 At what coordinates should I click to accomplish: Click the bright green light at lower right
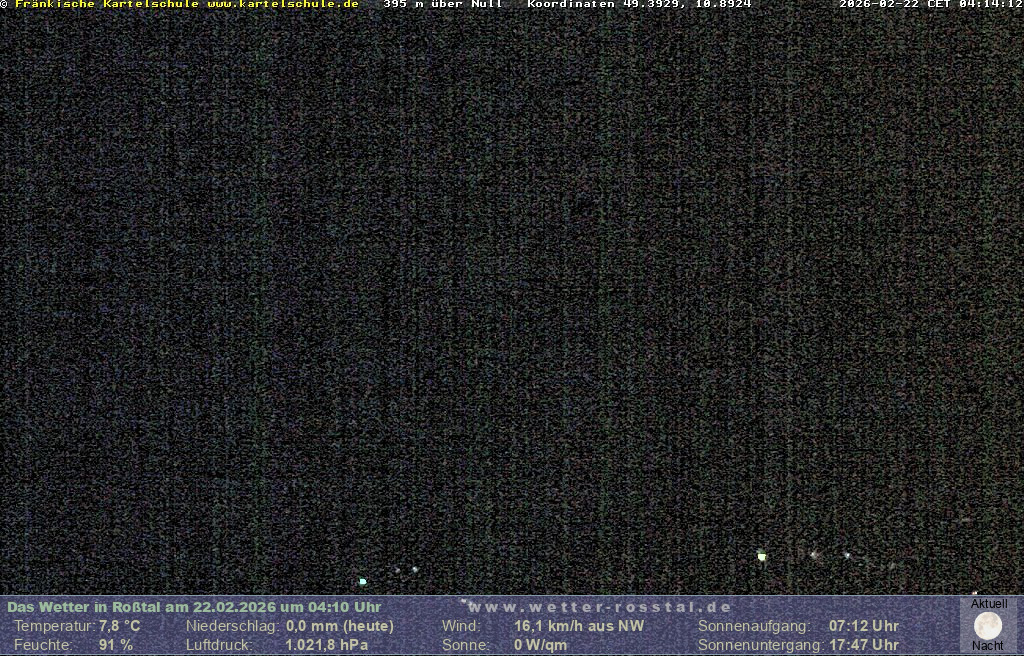[762, 556]
